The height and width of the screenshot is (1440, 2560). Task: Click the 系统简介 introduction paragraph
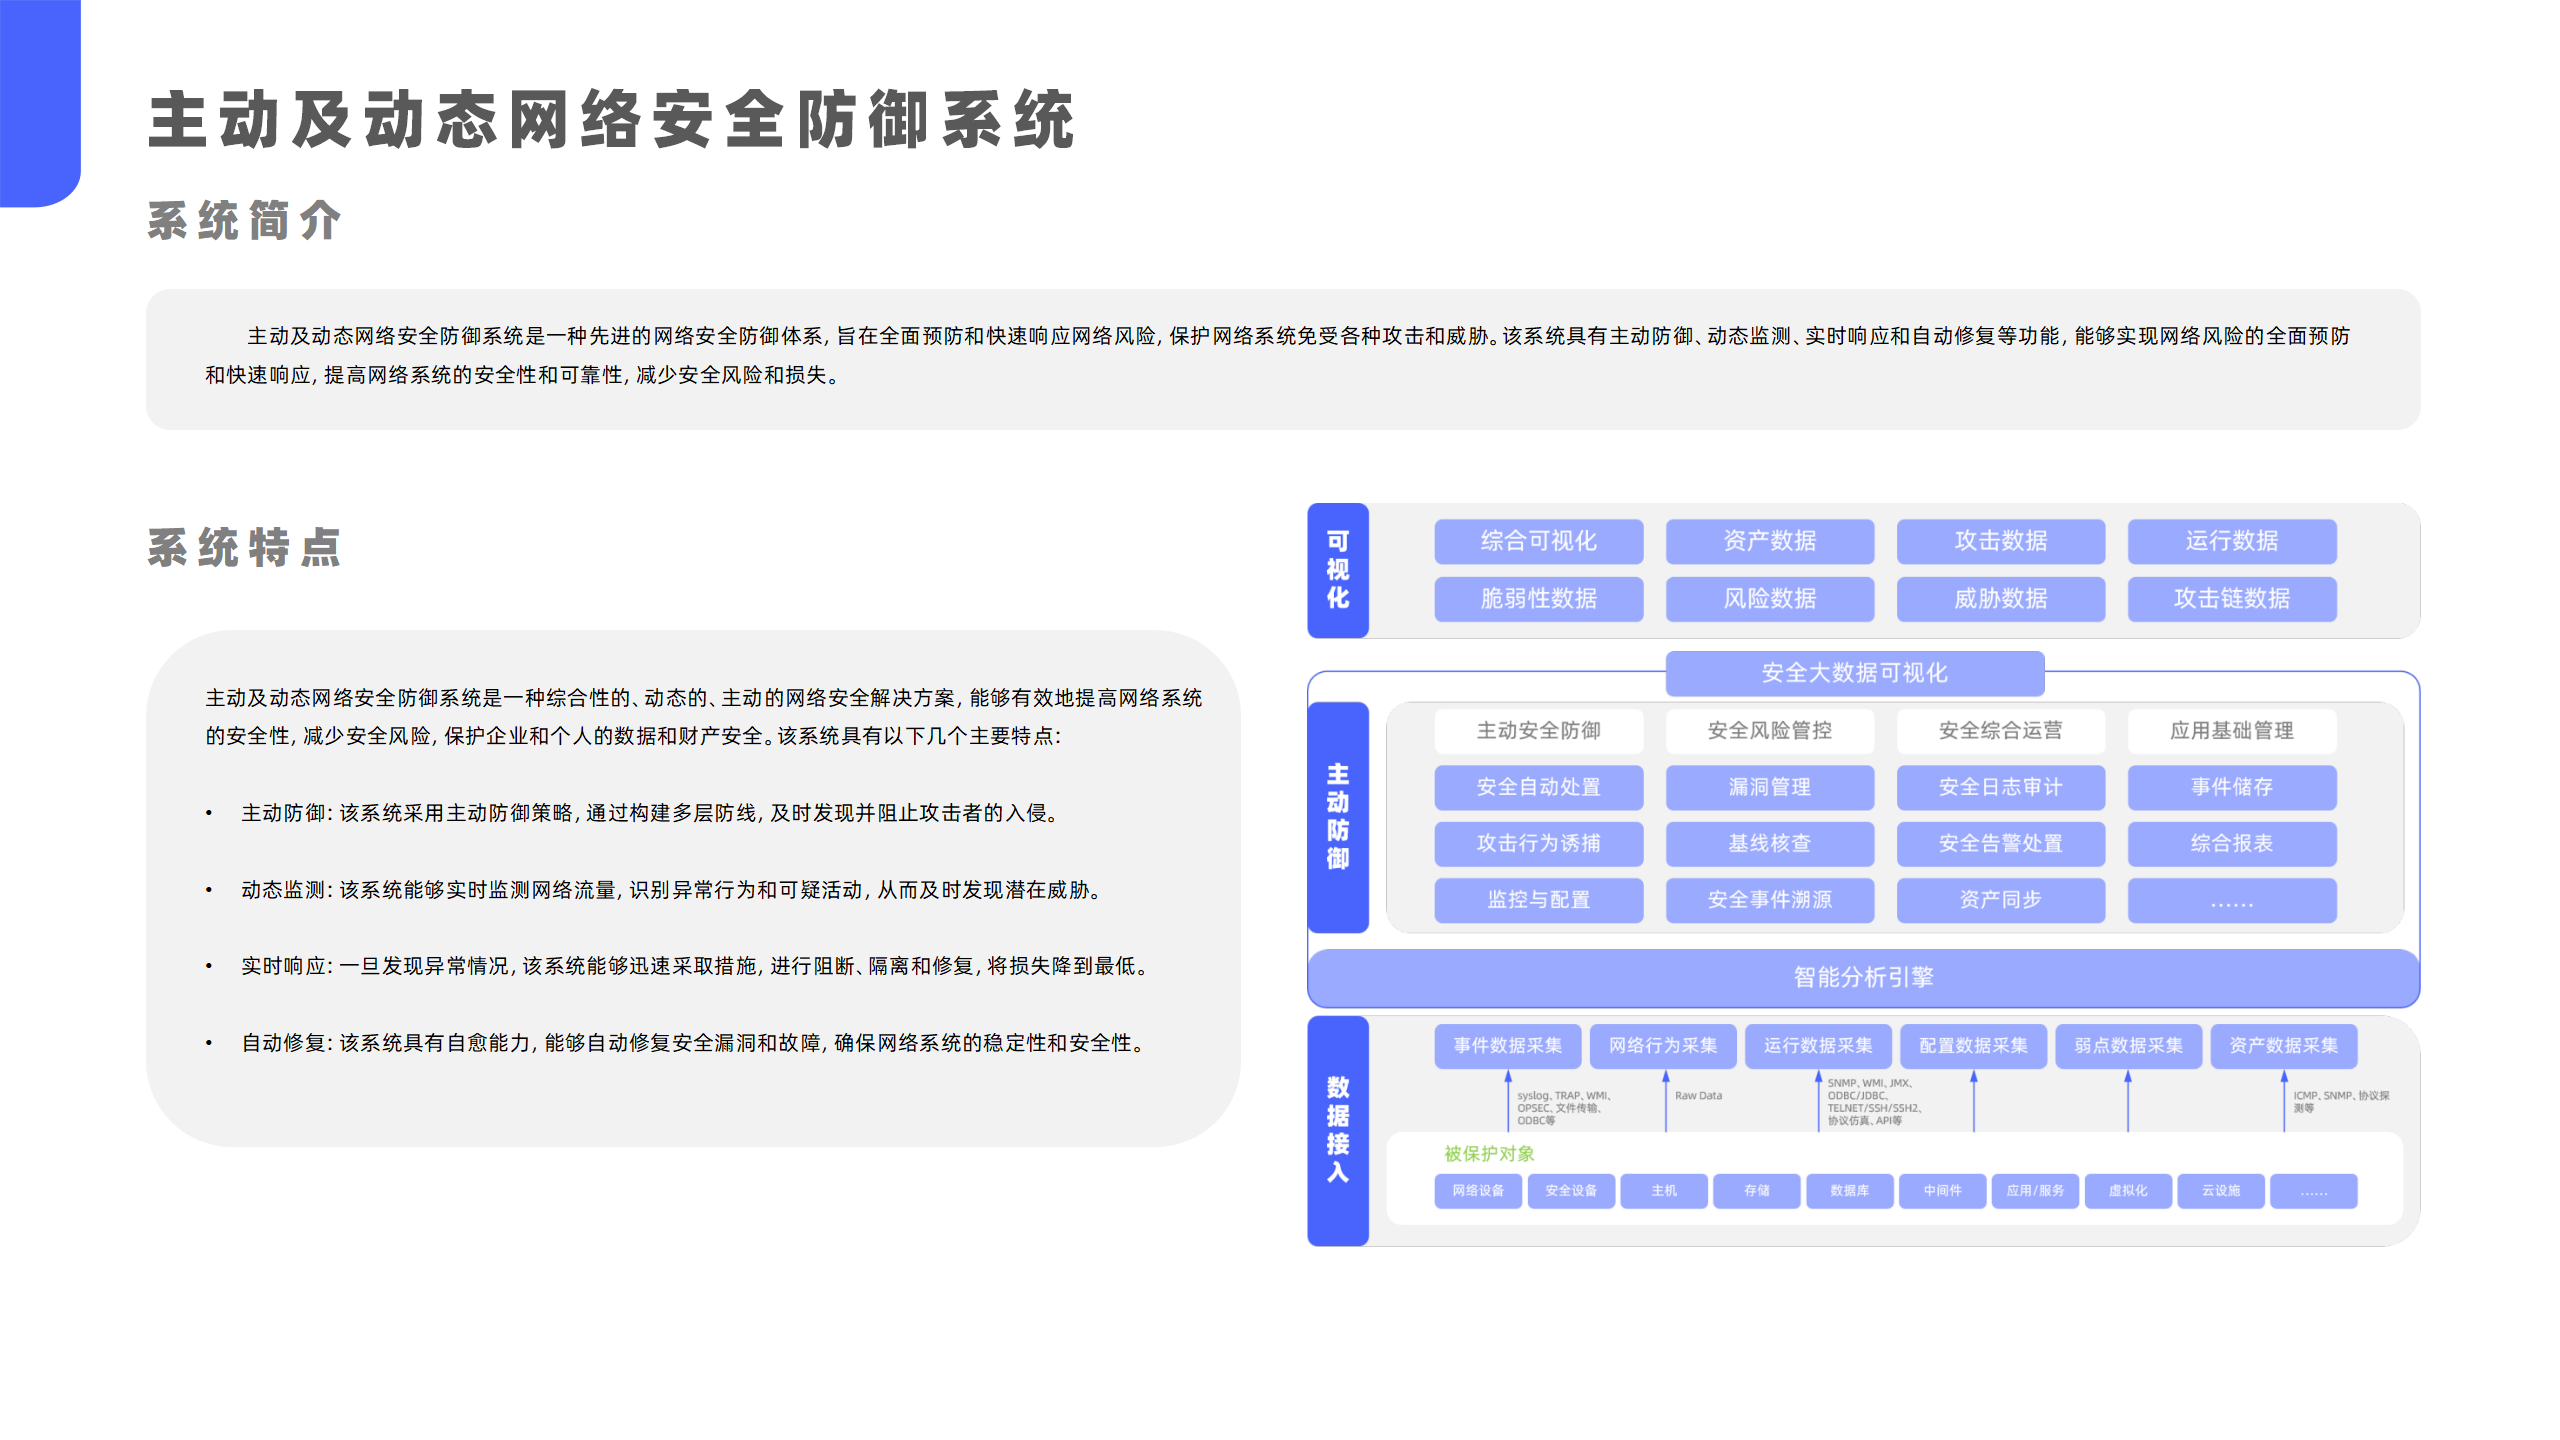pos(1278,356)
